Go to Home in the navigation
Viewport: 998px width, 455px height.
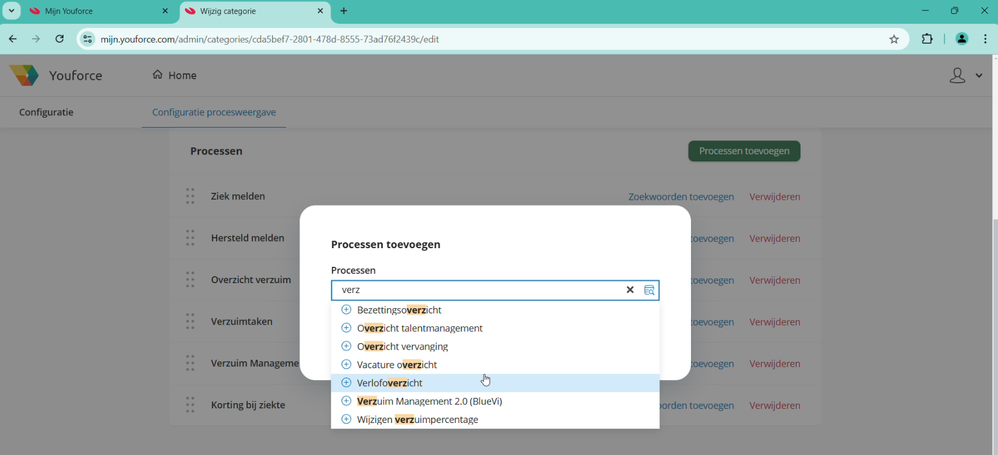click(x=175, y=76)
